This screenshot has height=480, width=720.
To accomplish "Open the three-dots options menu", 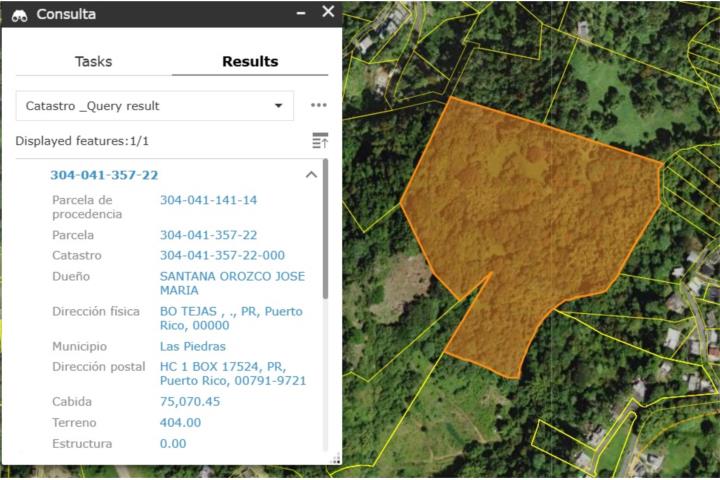I will (x=319, y=105).
